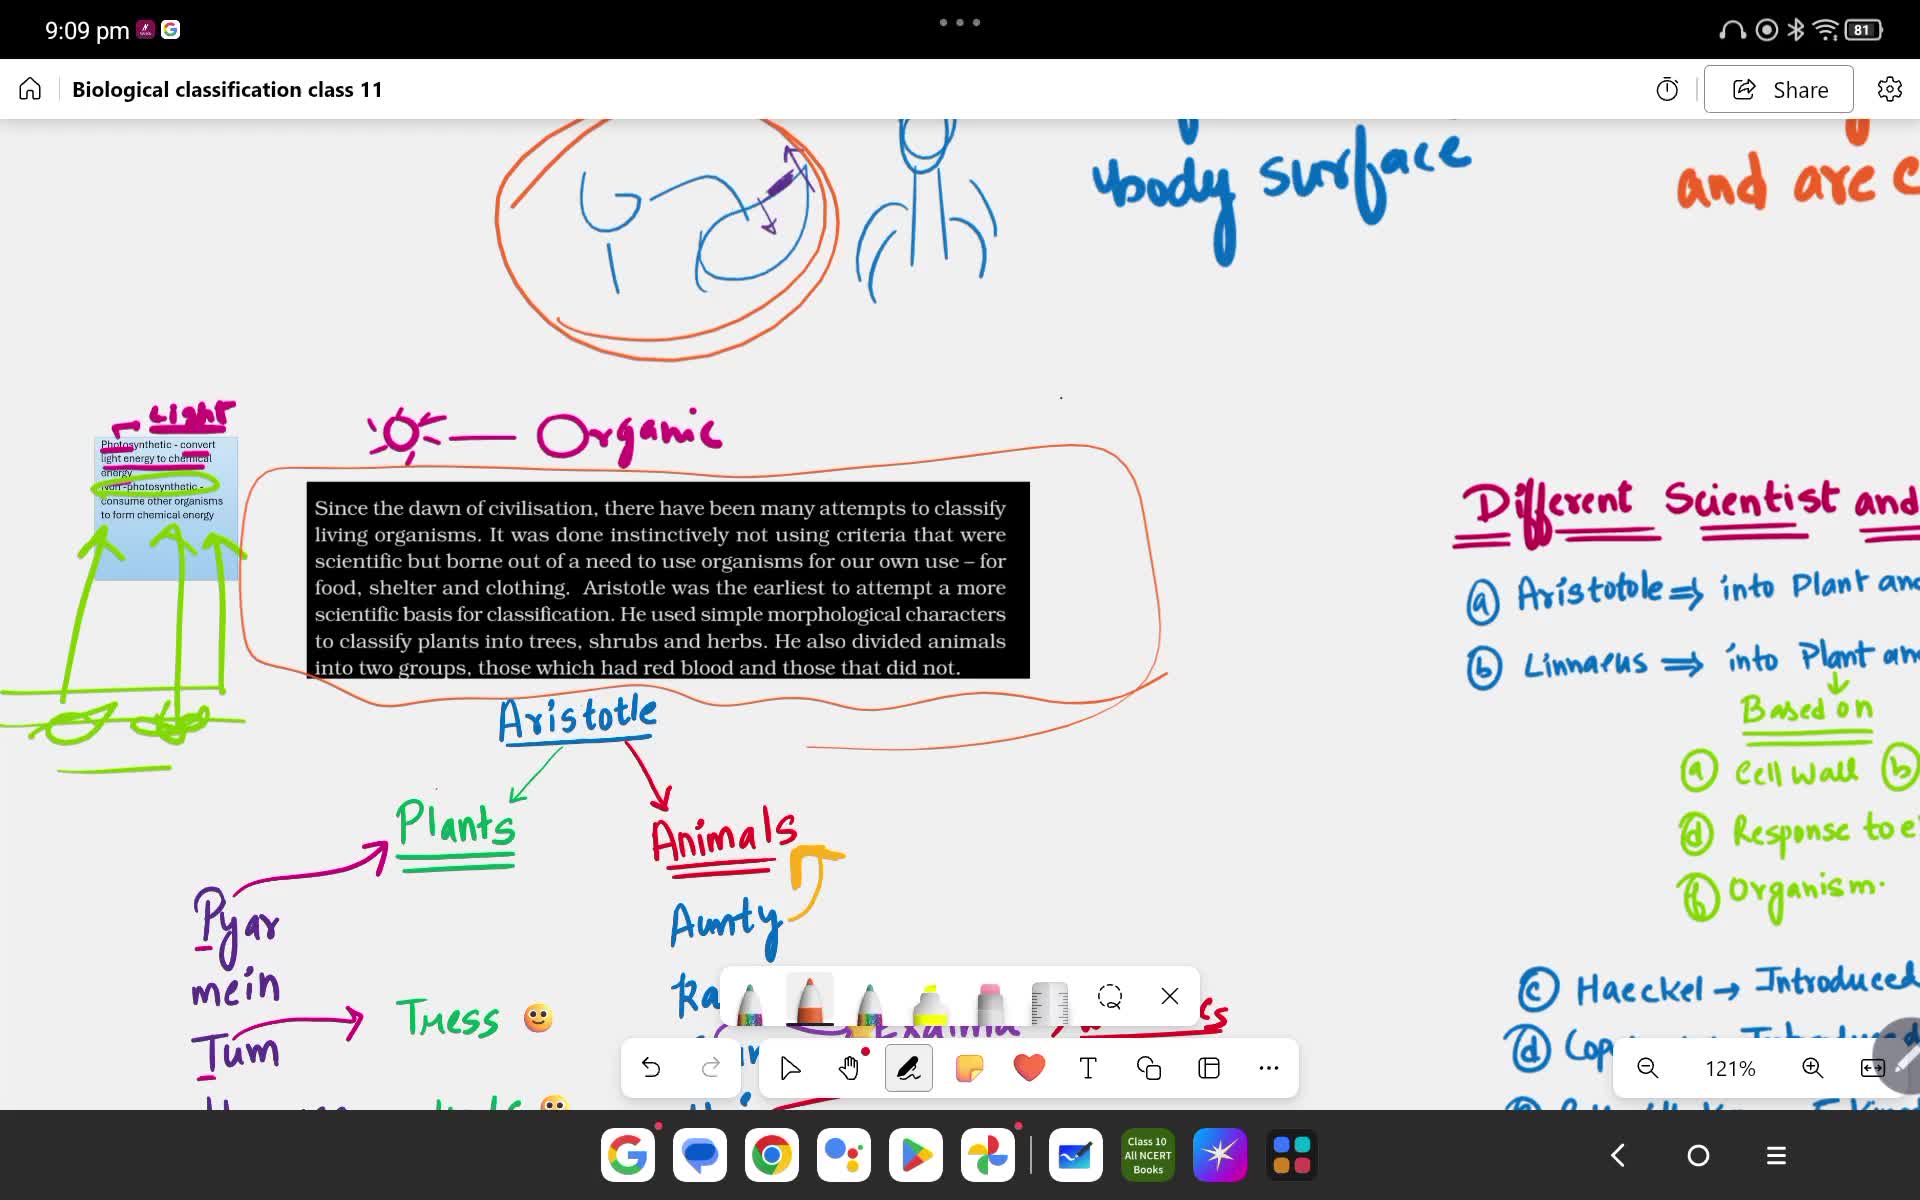Open the app folder in taskbar
This screenshot has width=1920, height=1200.
(1292, 1155)
